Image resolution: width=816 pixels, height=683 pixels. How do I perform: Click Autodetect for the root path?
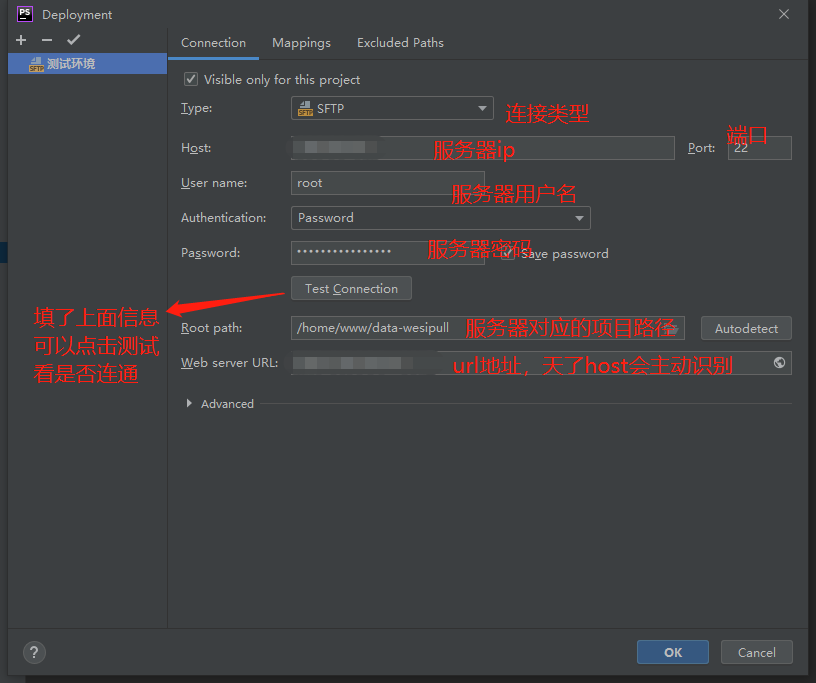pyautogui.click(x=745, y=328)
